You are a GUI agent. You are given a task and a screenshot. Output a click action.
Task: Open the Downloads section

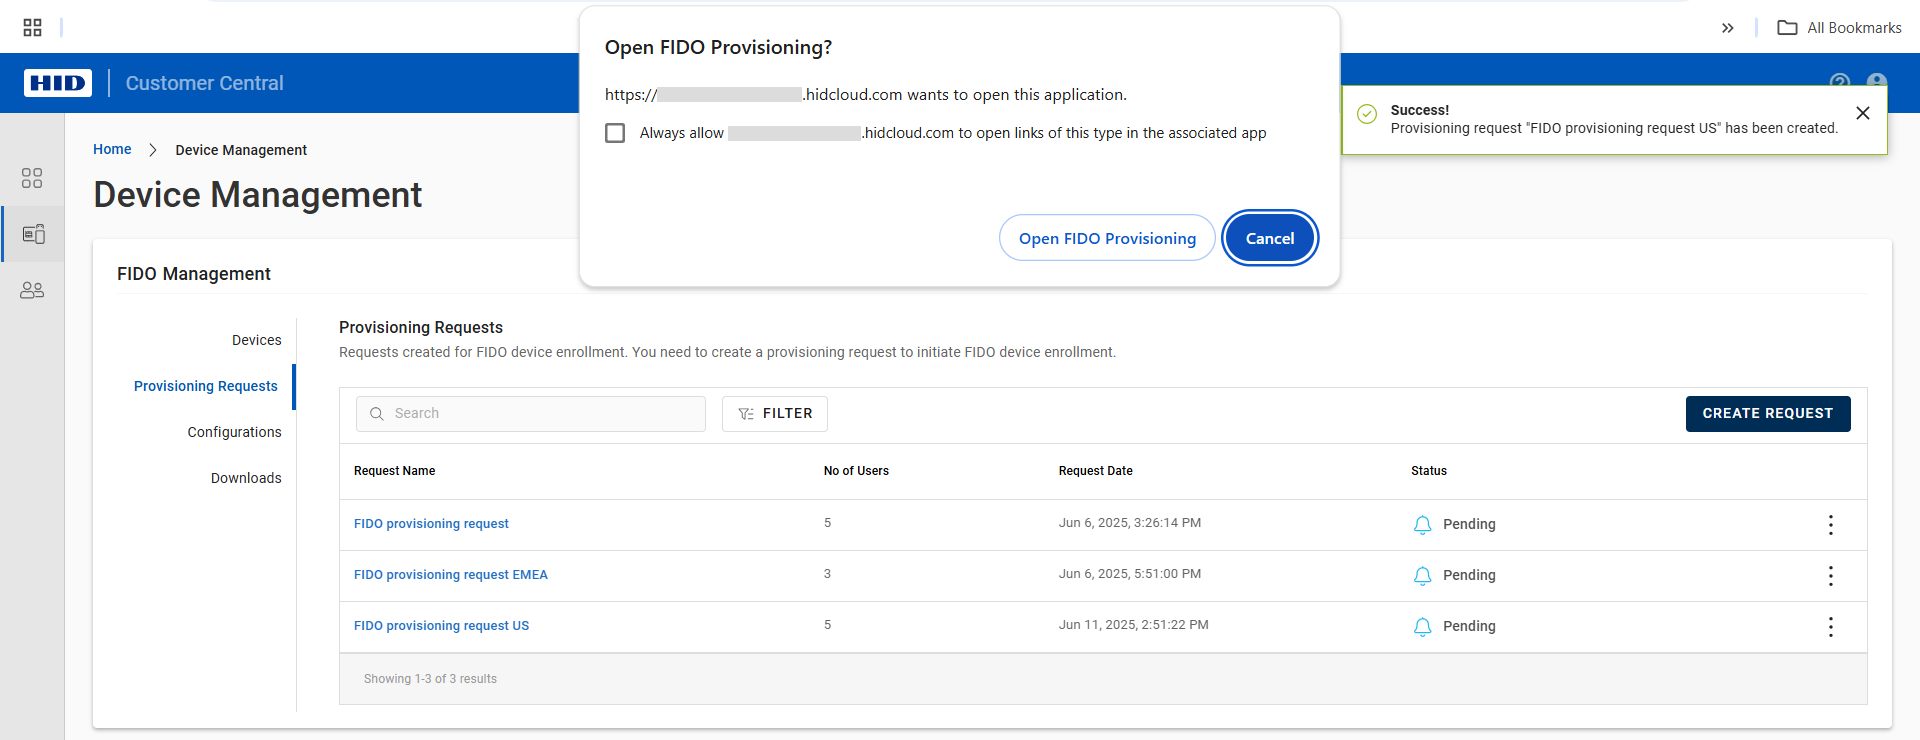pyautogui.click(x=246, y=478)
